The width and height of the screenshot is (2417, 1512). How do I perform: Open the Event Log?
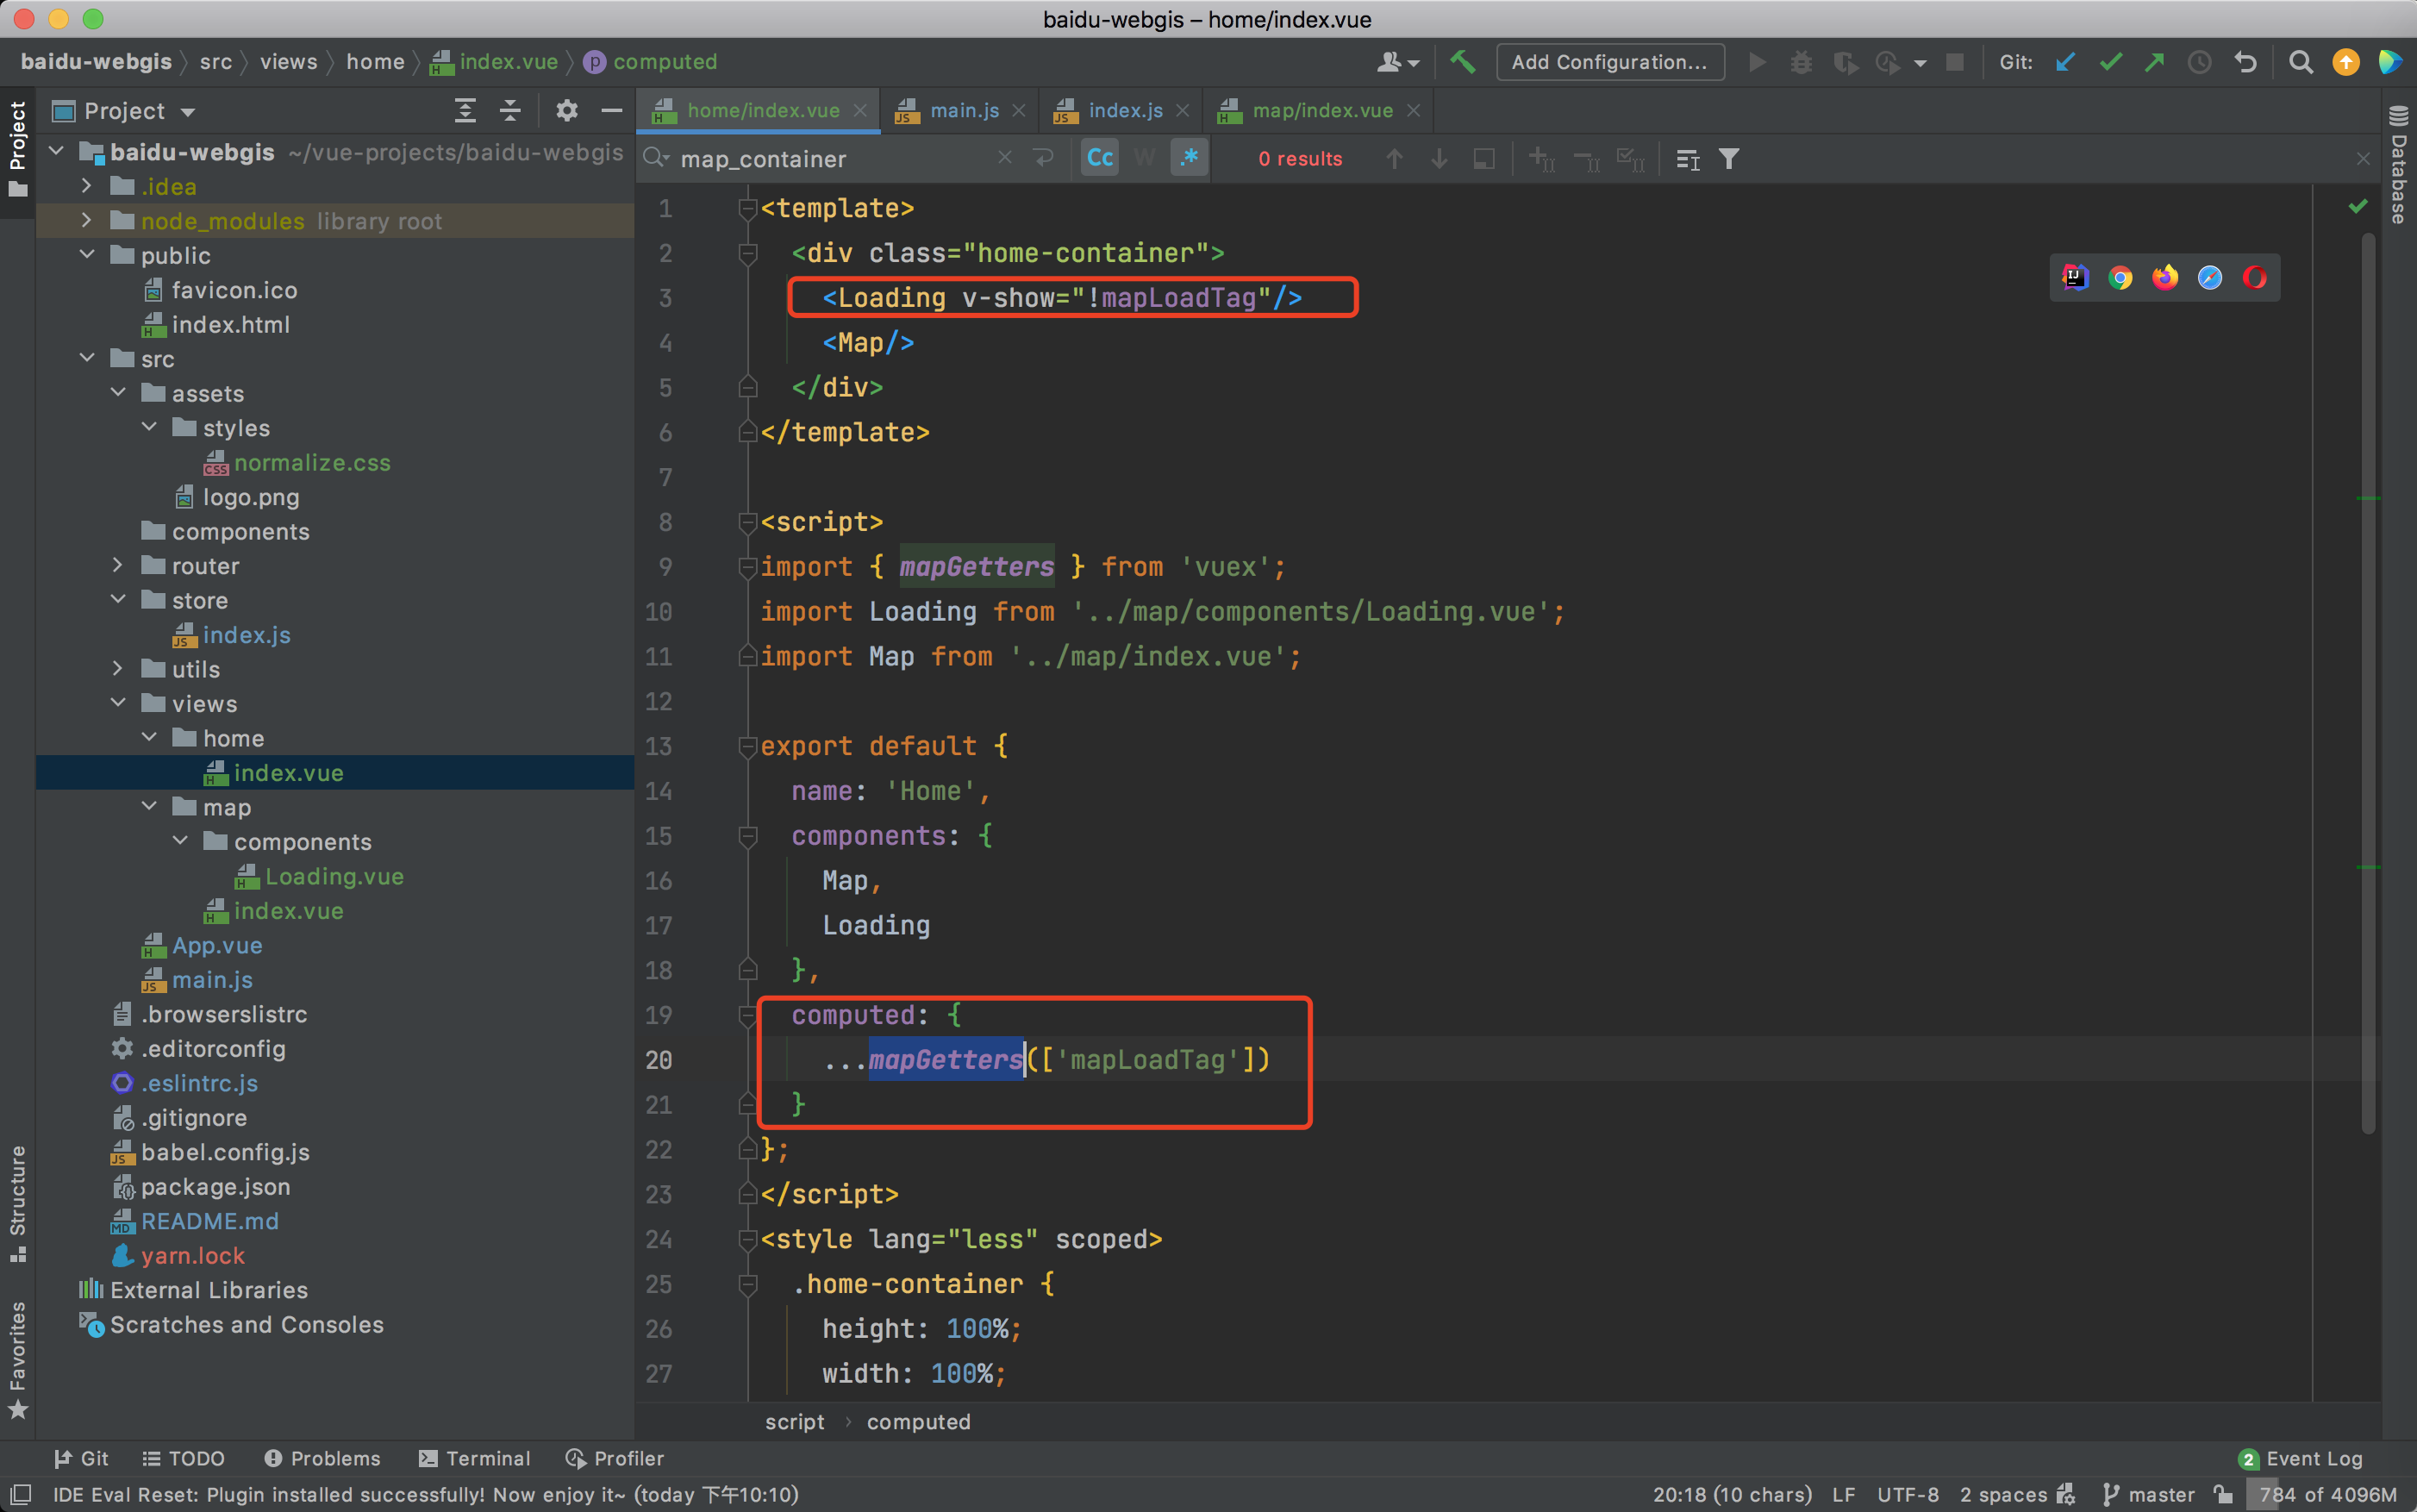2300,1458
